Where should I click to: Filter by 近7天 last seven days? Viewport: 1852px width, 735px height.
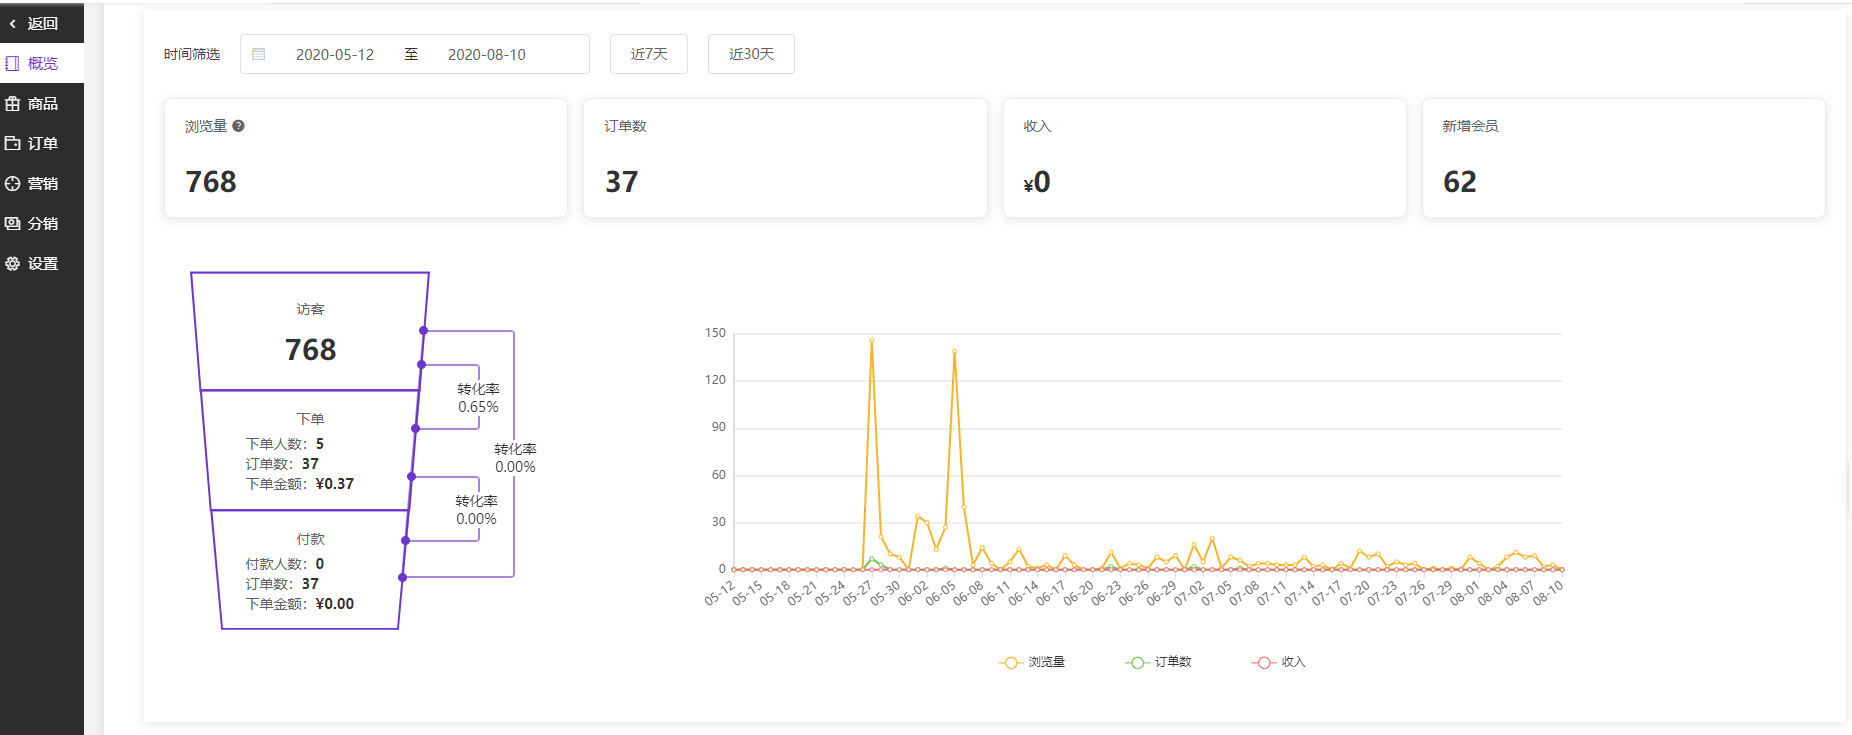click(x=649, y=54)
